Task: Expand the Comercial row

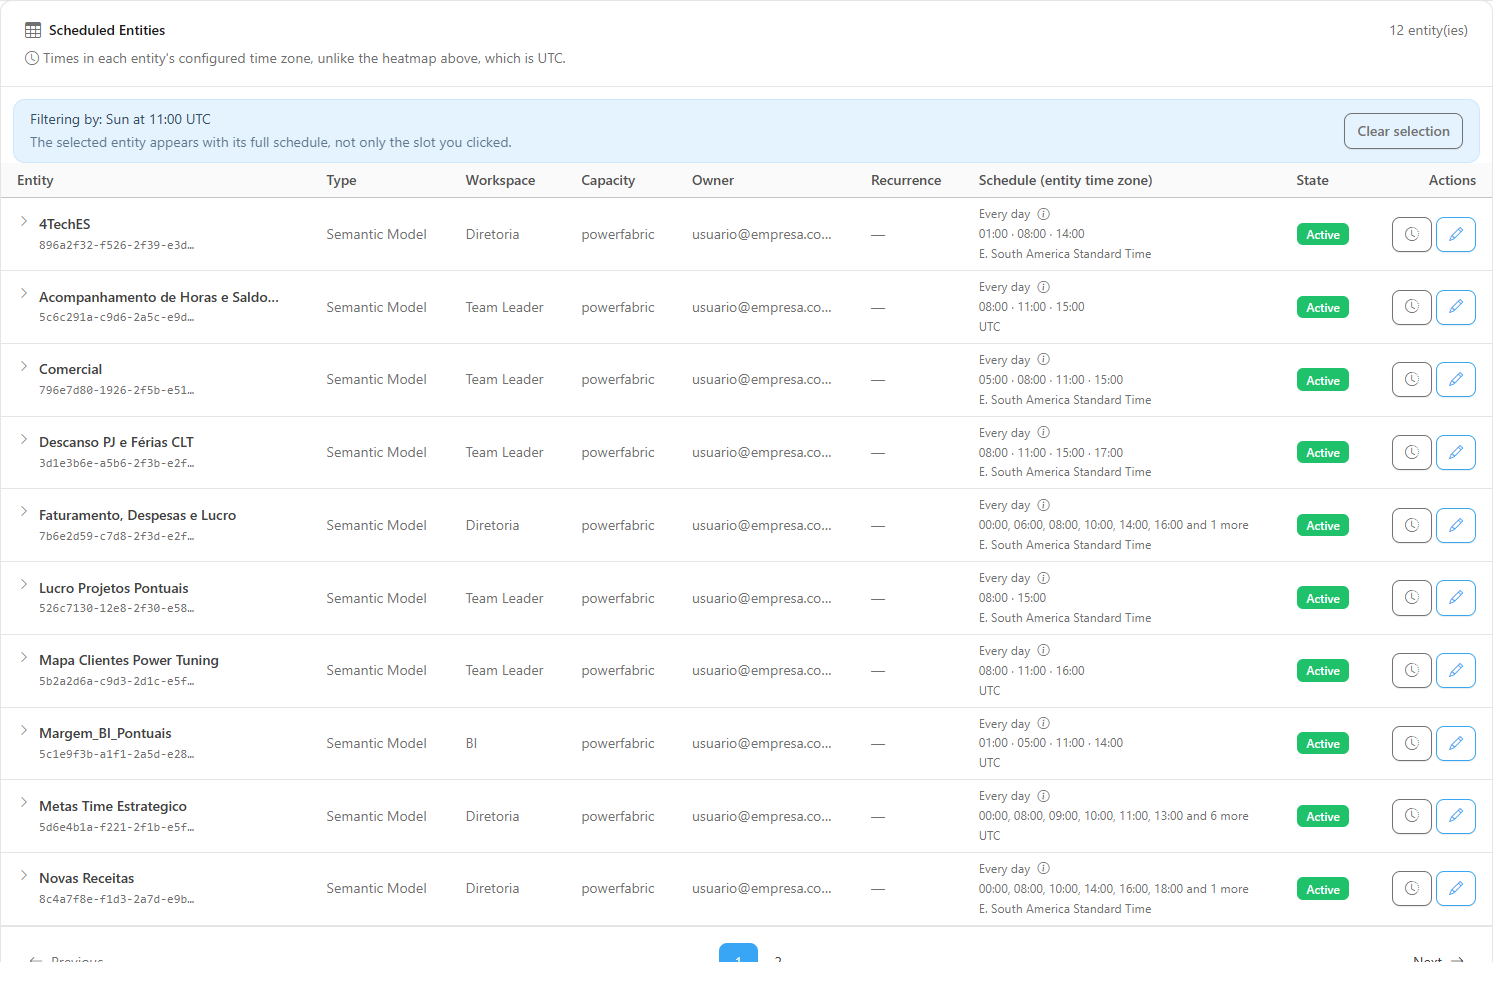Action: pos(24,366)
